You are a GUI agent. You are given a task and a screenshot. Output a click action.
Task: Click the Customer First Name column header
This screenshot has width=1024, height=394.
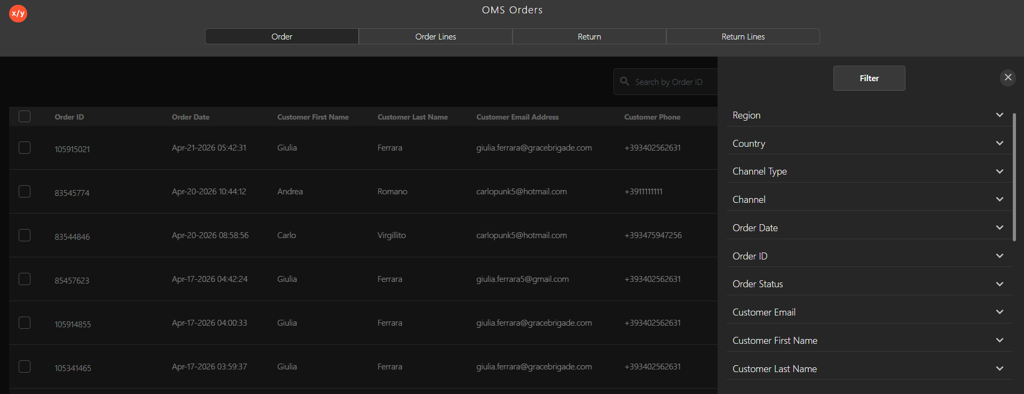point(313,117)
